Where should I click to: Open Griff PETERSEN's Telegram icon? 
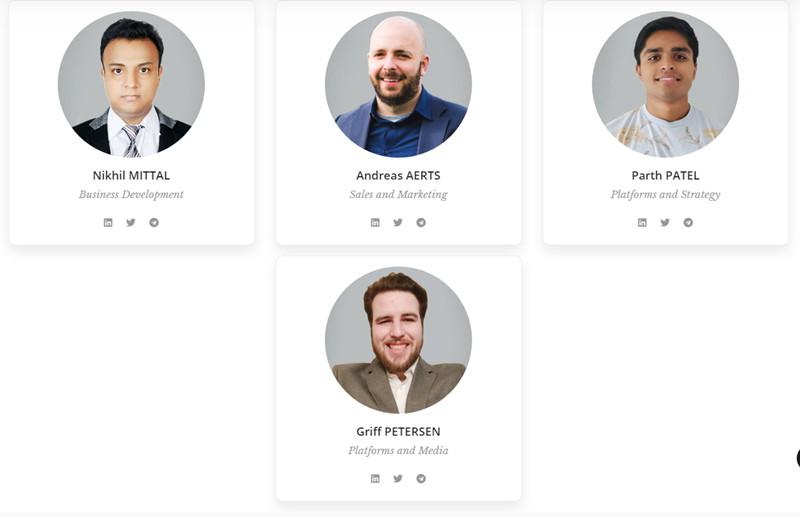(x=421, y=479)
